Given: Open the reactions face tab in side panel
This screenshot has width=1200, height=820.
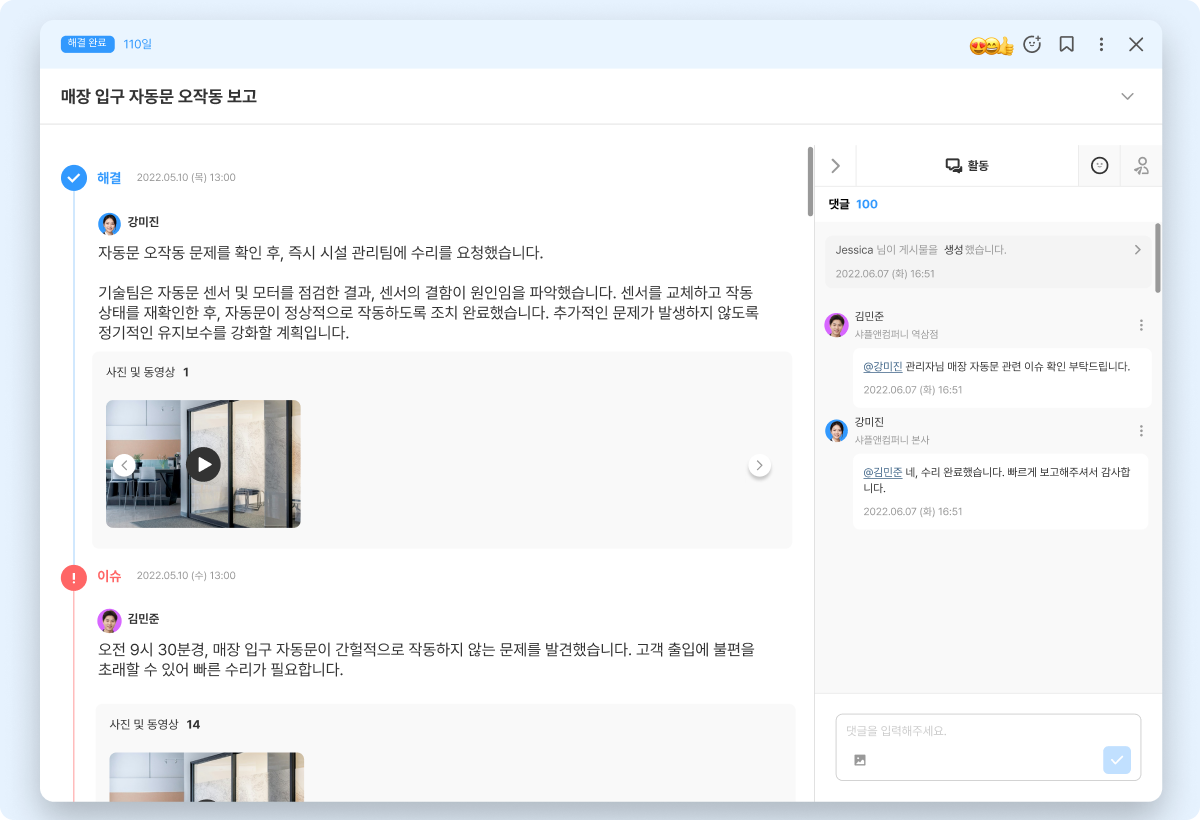Looking at the screenshot, I should point(1099,166).
